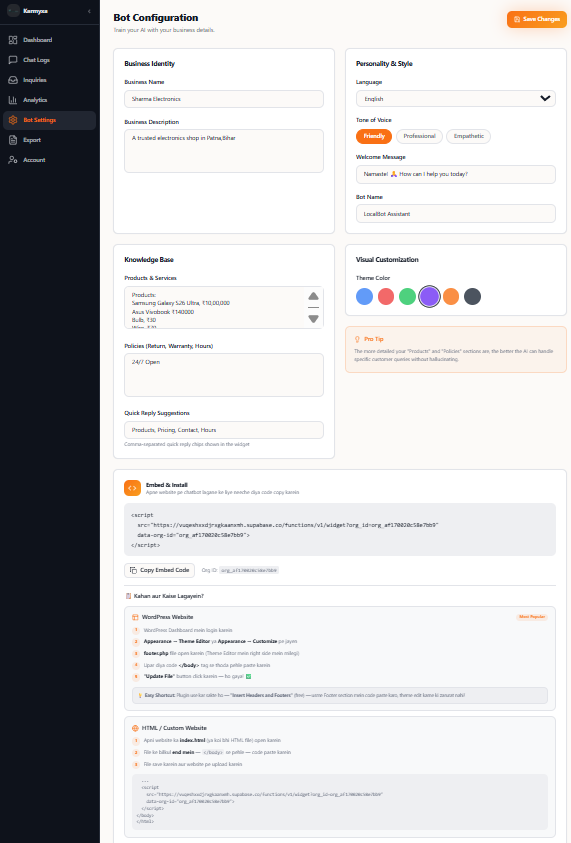This screenshot has height=843, width=571.
Task: Save changes with the orange button
Action: point(537,19)
